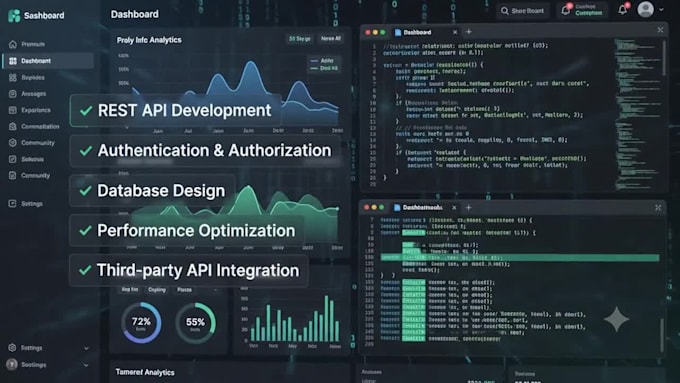Image resolution: width=680 pixels, height=383 pixels.
Task: Open the standalone notification bell
Action: 623,10
